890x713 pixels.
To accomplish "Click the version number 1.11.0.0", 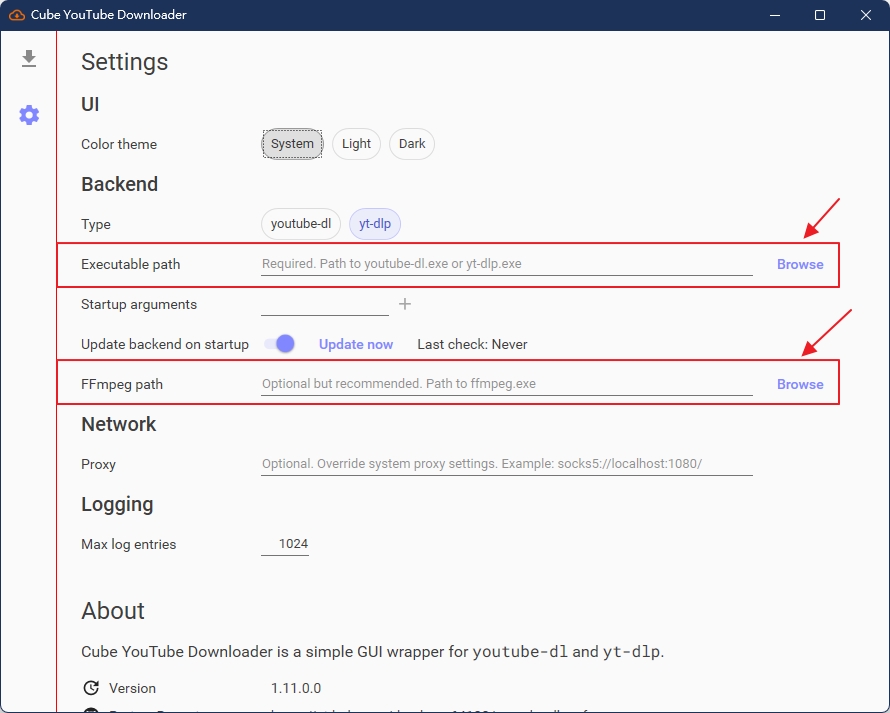I will pos(296,689).
